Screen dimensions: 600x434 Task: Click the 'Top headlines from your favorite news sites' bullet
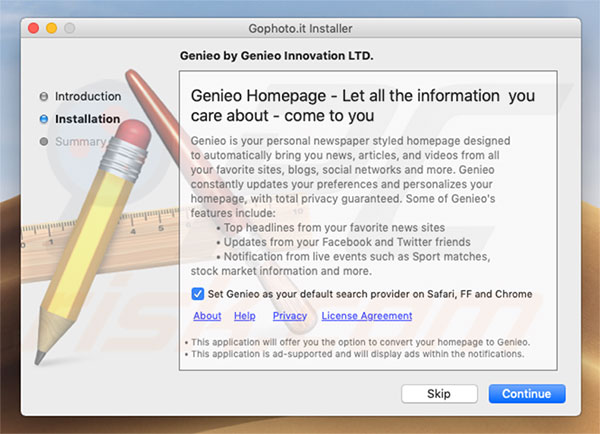point(331,228)
